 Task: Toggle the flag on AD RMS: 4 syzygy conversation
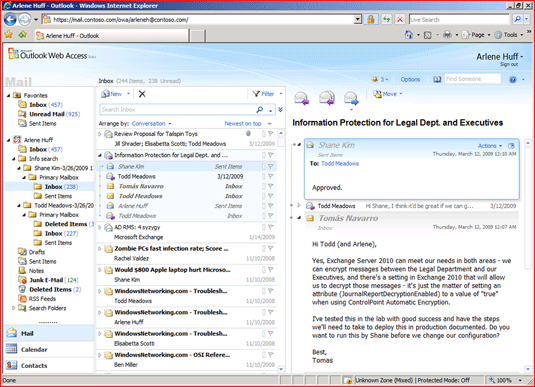pos(271,227)
